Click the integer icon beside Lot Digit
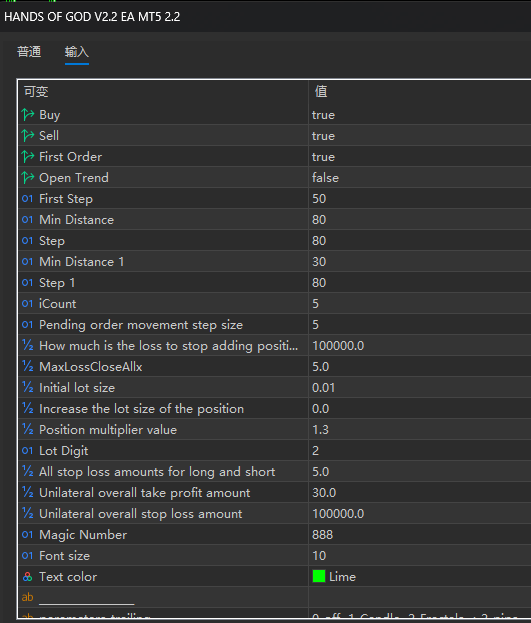 [27, 451]
